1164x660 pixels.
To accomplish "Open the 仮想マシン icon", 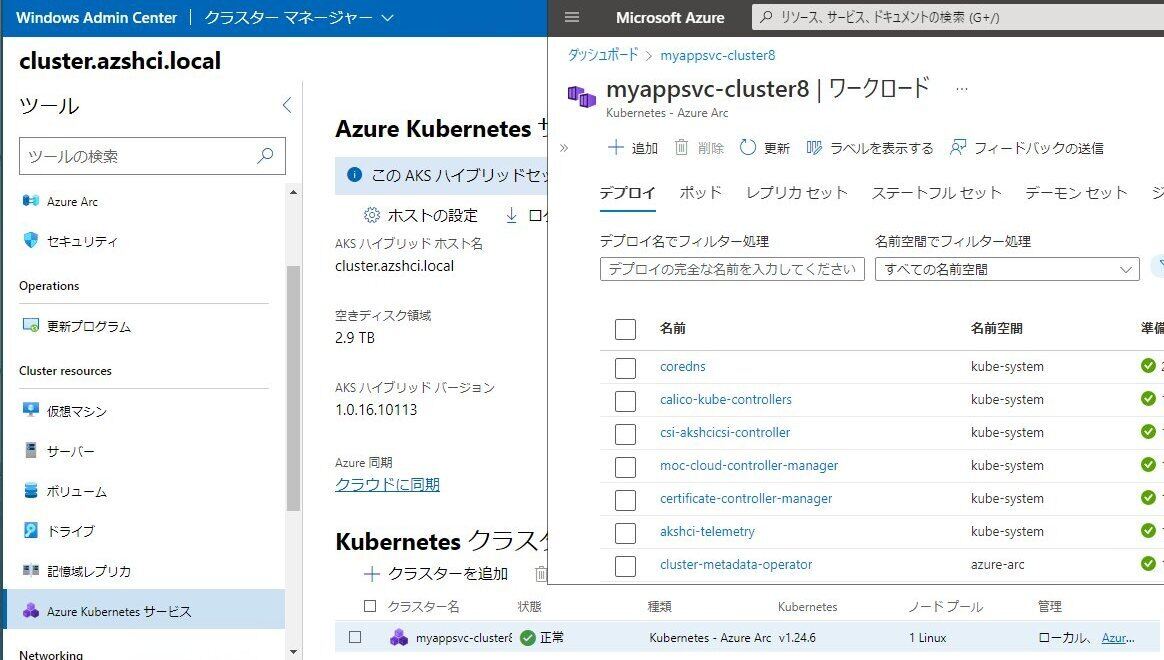I will (x=30, y=410).
